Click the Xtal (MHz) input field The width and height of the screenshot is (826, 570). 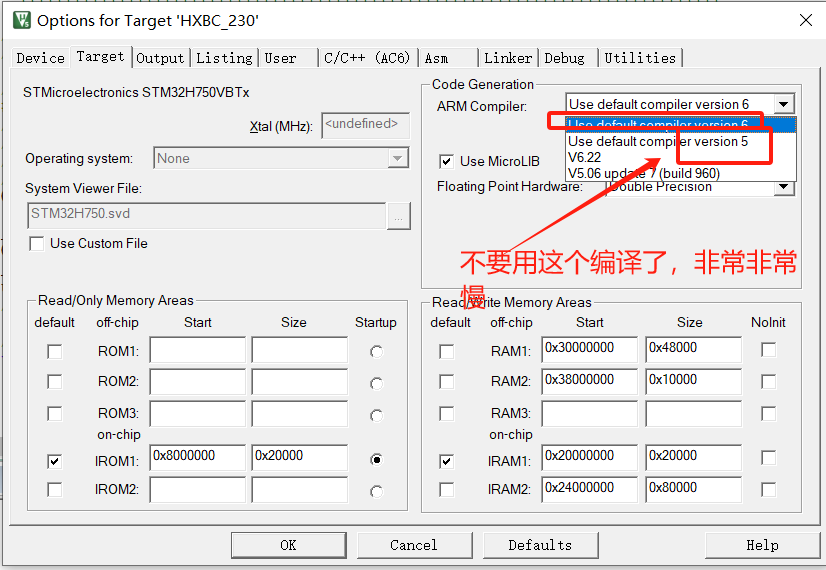point(365,125)
